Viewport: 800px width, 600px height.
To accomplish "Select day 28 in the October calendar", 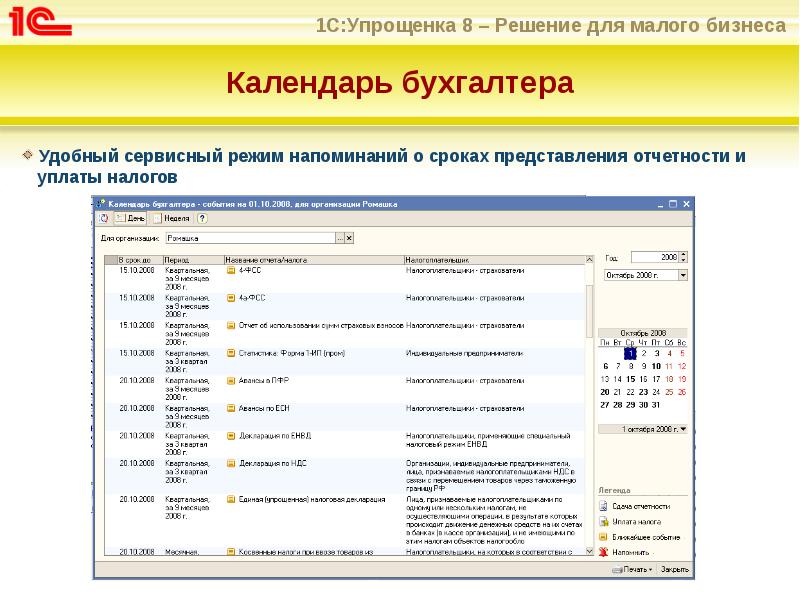I will (x=618, y=405).
